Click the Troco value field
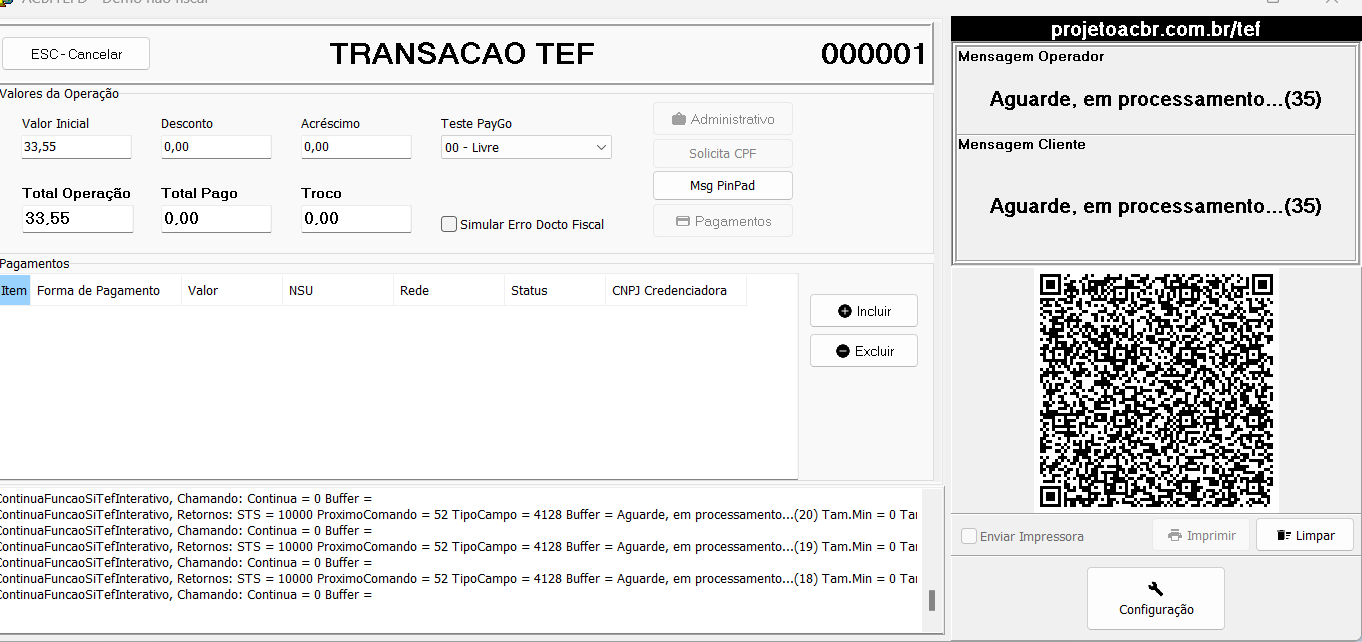The height and width of the screenshot is (642, 1362). [356, 218]
